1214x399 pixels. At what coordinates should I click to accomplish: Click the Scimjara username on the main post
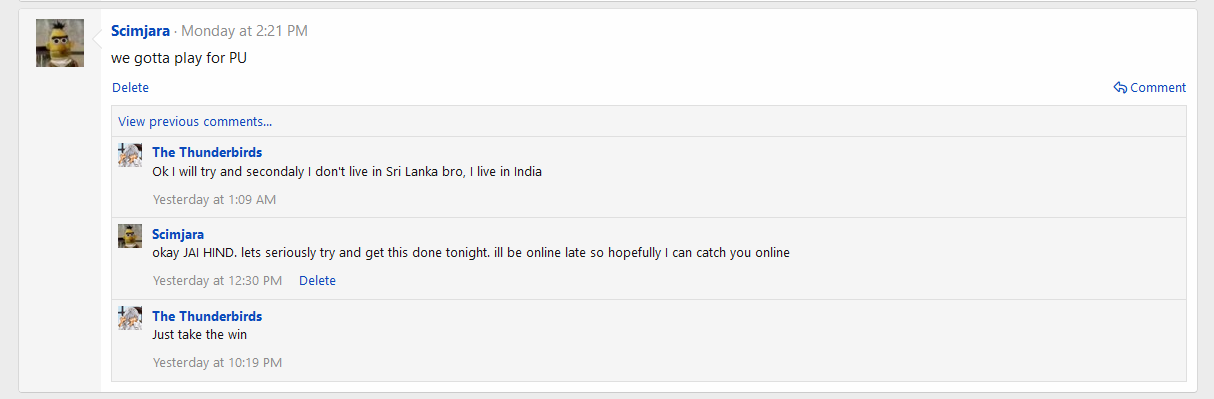coord(140,31)
